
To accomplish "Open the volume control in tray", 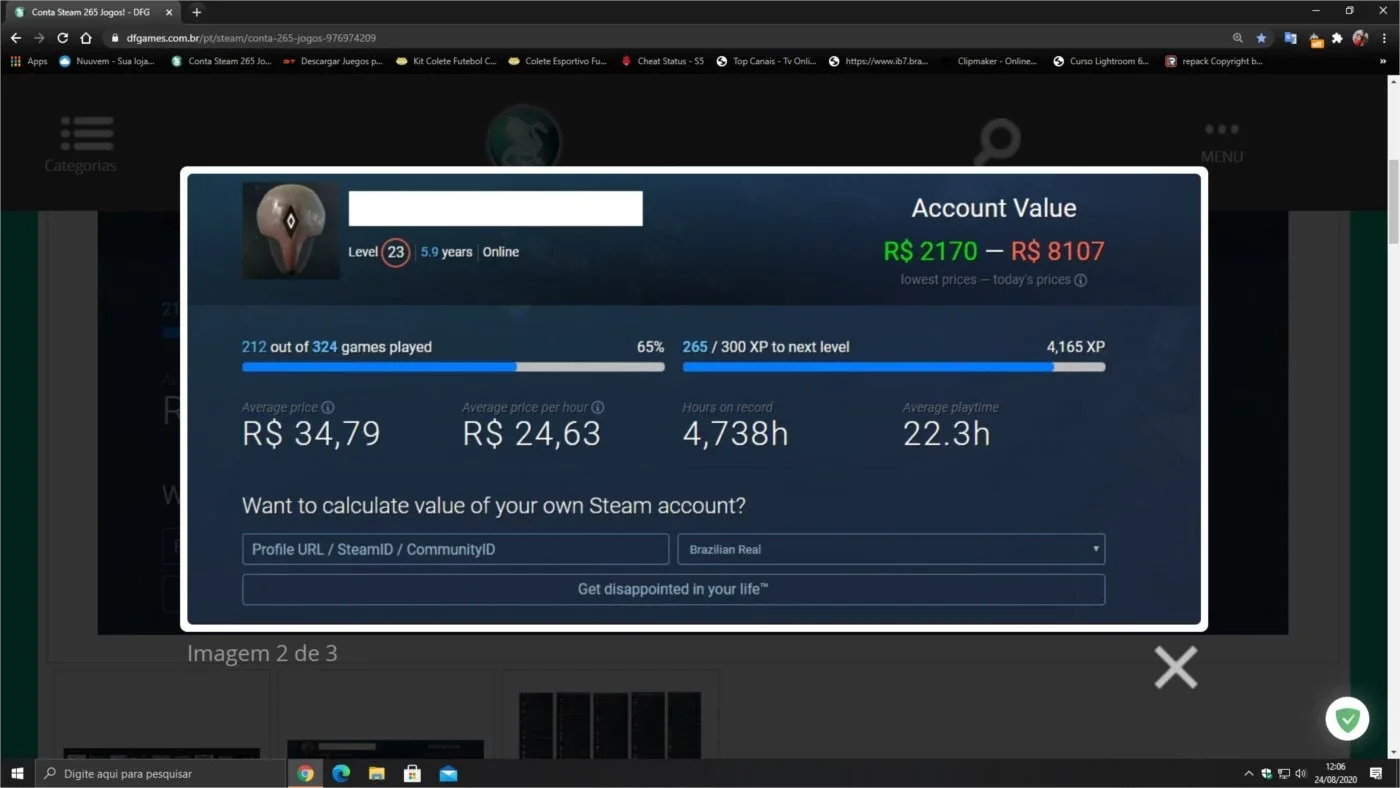I will coord(1301,773).
